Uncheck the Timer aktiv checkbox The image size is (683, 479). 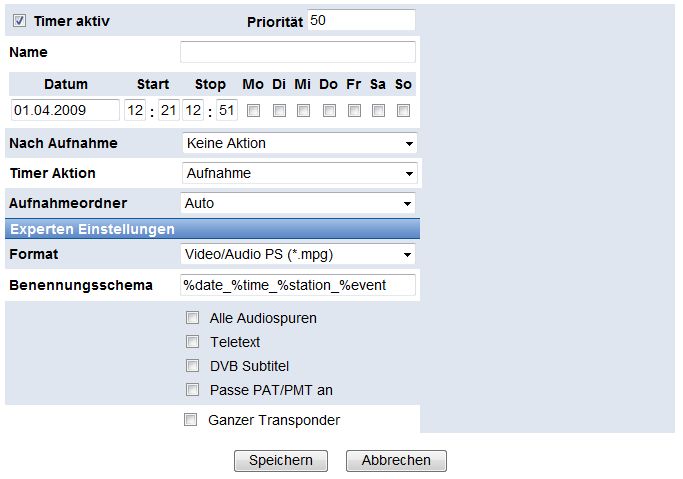[19, 20]
